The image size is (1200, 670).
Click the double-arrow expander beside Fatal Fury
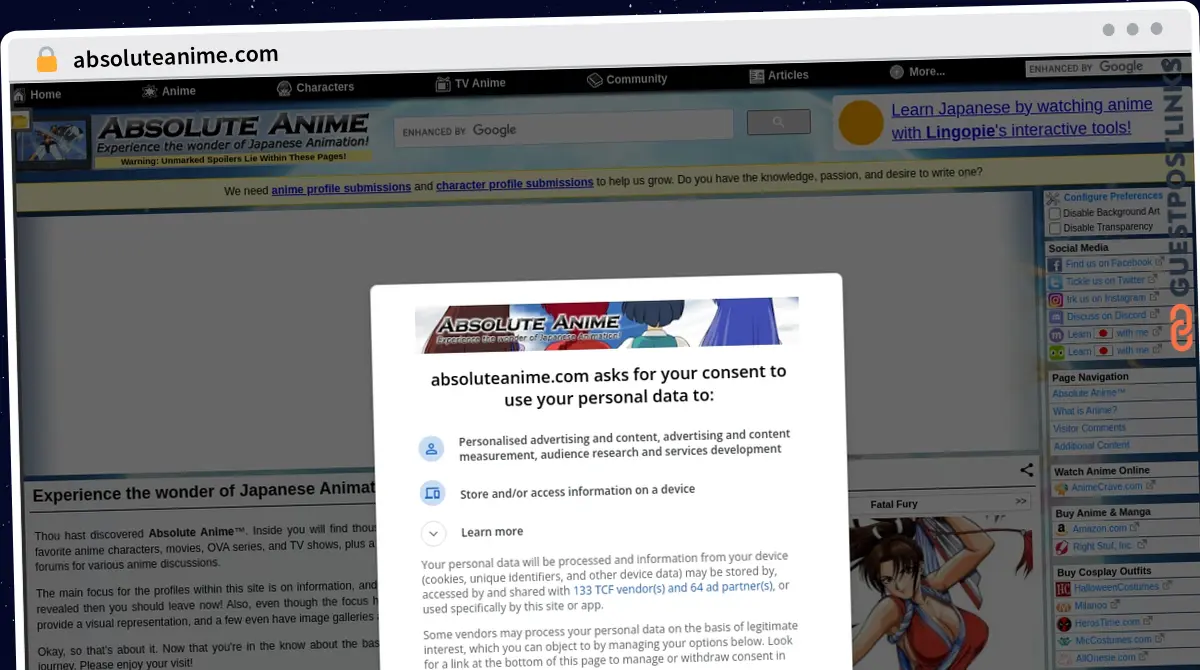pos(1020,503)
